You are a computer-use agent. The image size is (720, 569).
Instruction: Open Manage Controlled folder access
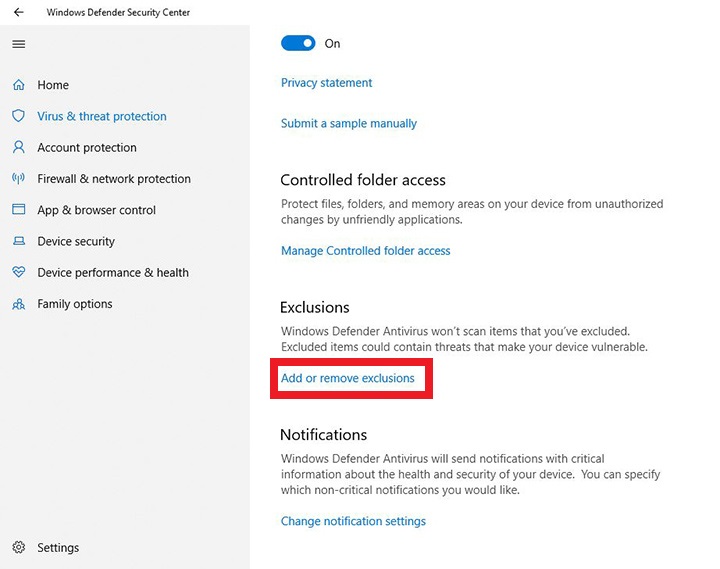tap(365, 251)
